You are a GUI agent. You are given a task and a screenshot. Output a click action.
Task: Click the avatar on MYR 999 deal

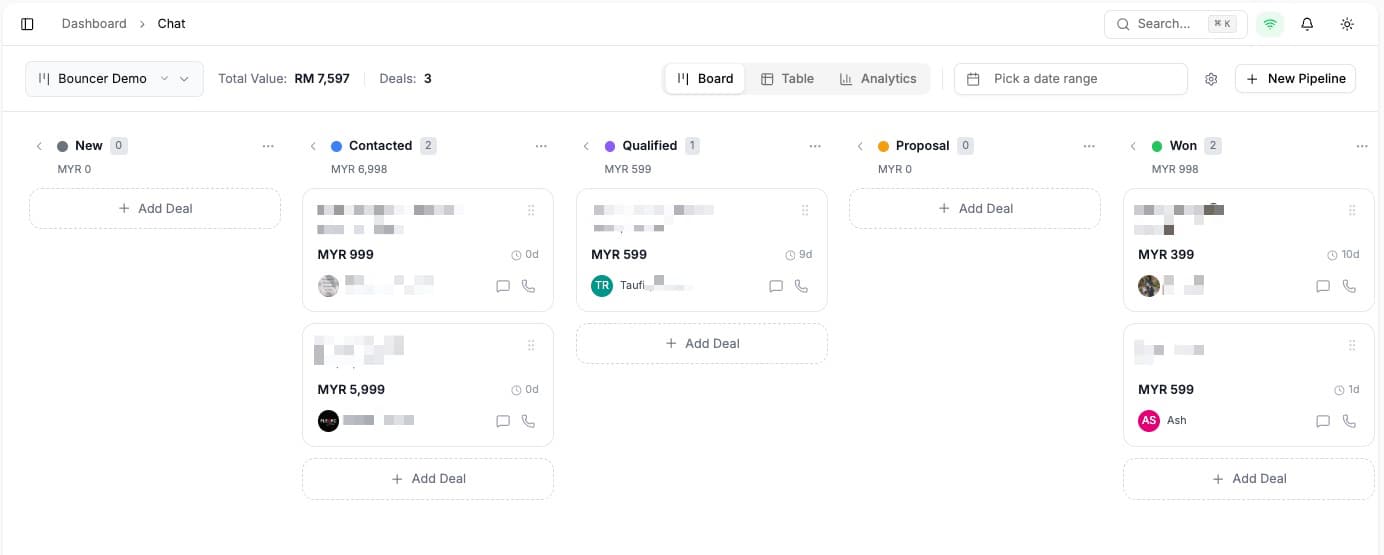click(329, 286)
